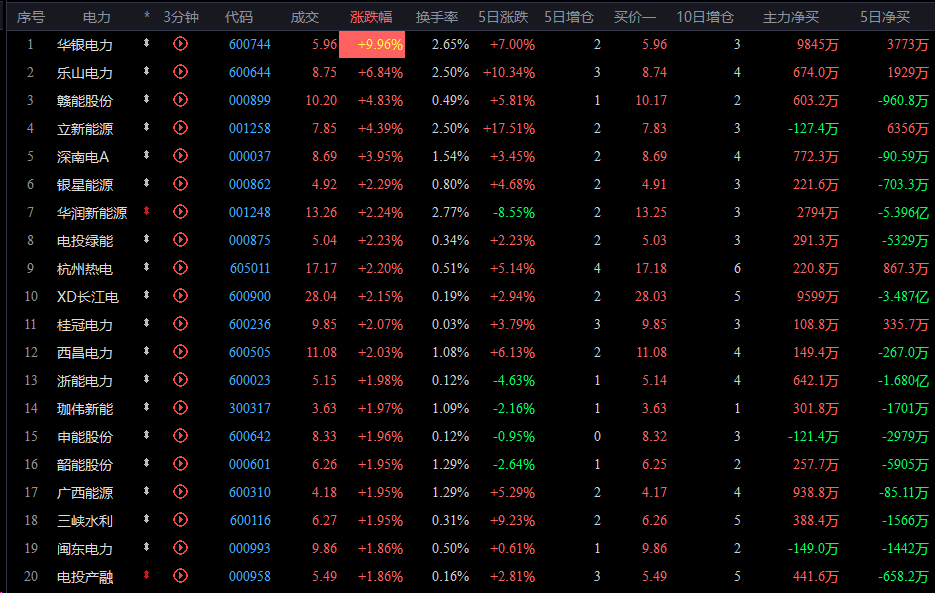
Task: Click the 3分钟 play icon for 乐山电力
Action: [x=180, y=72]
